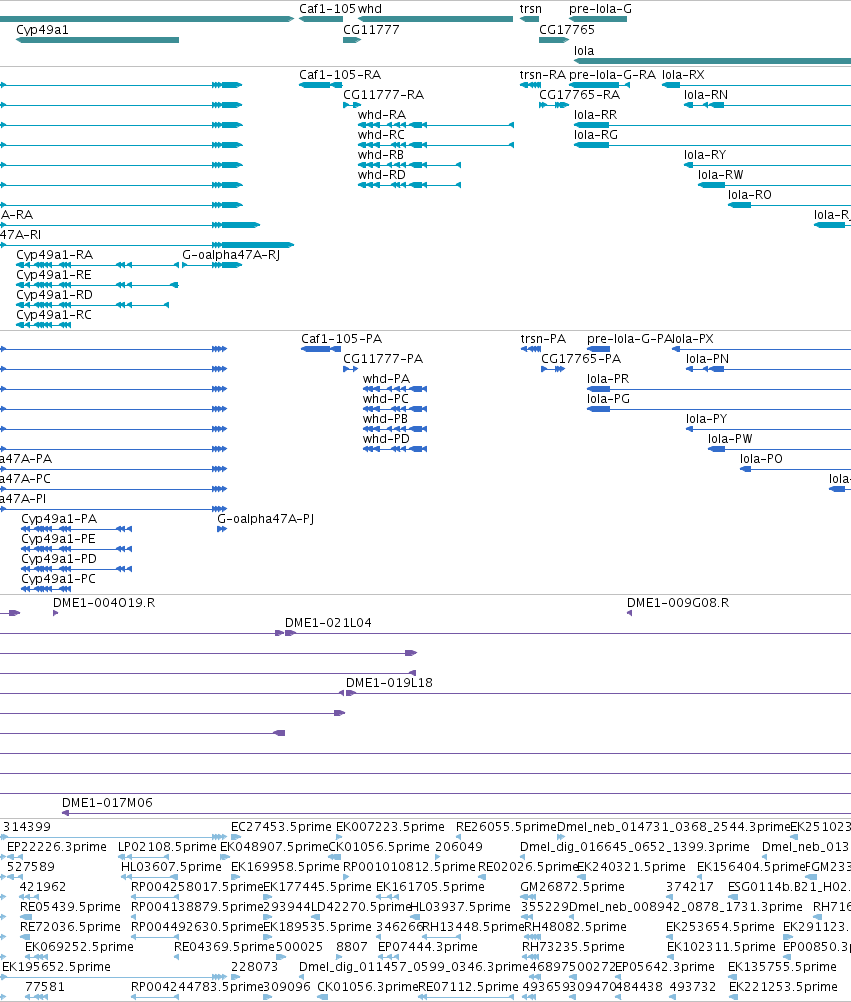The image size is (851, 1002).
Task: Select protein CG11777-PA label
Action: (x=383, y=359)
